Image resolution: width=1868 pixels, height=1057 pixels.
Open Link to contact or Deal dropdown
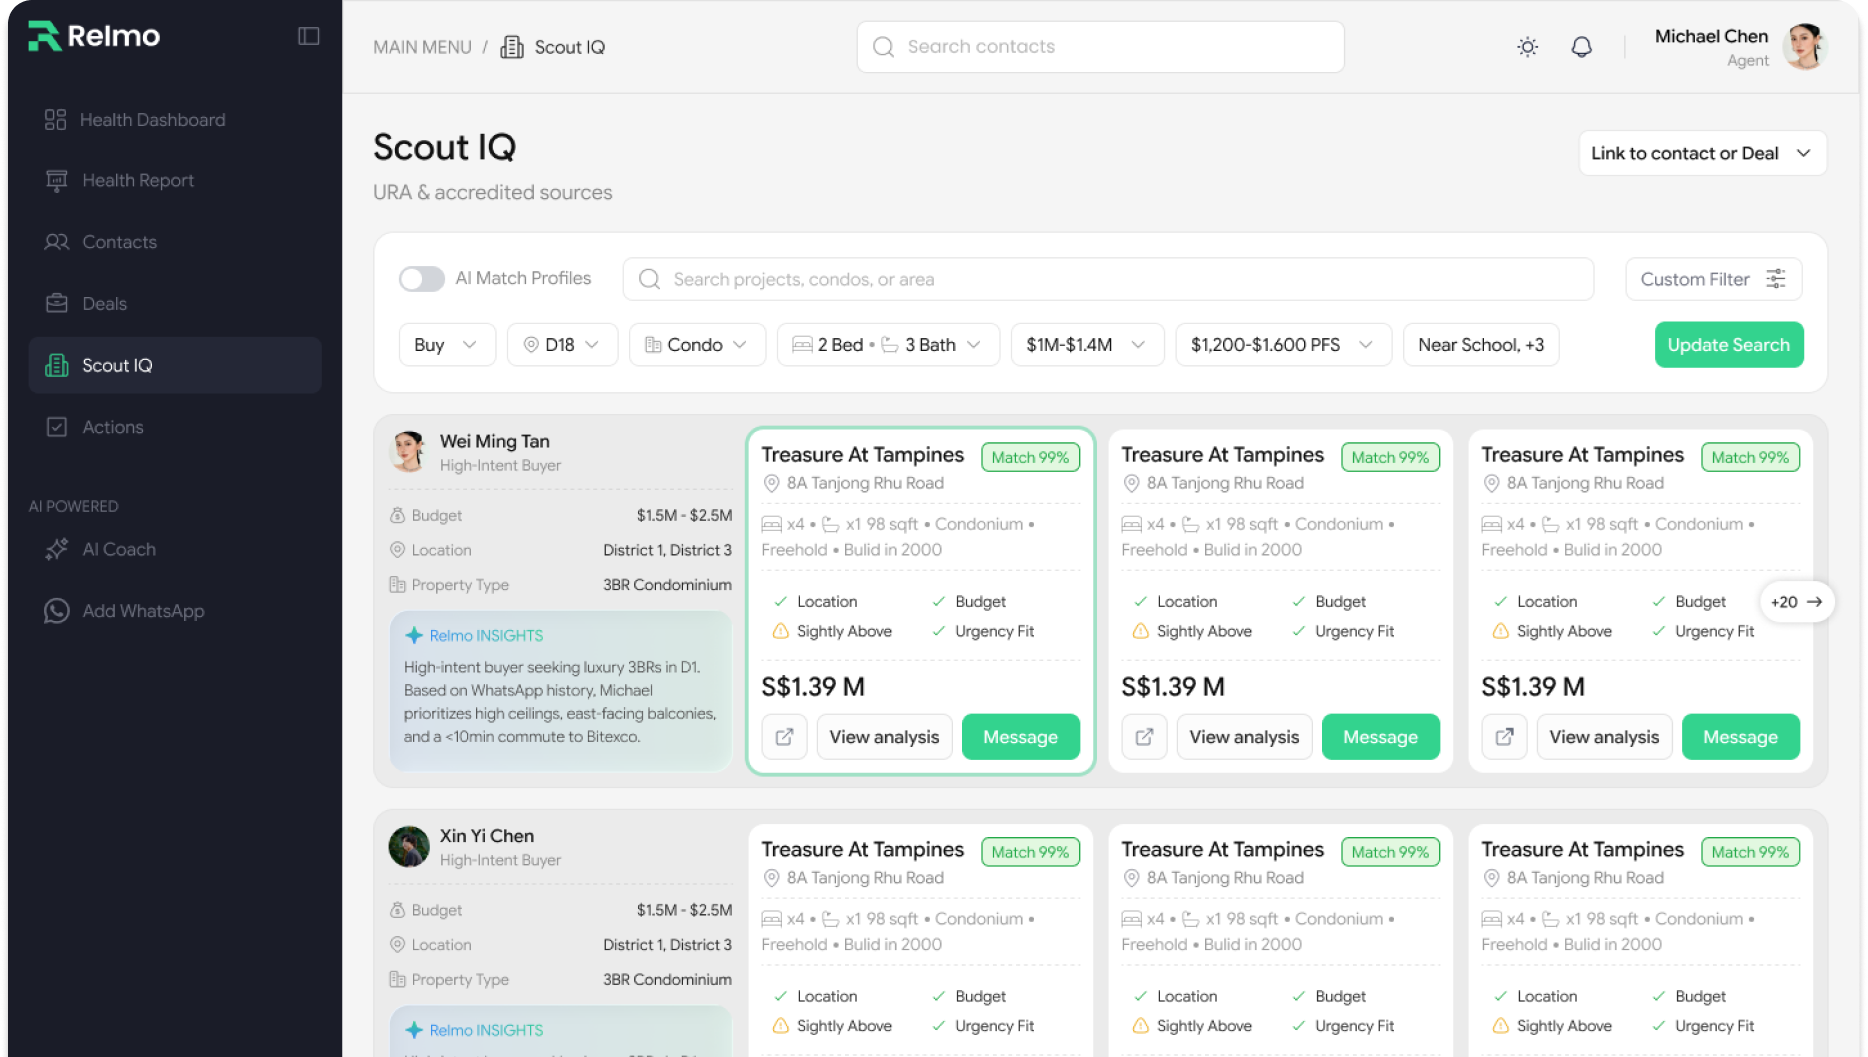coord(1701,153)
